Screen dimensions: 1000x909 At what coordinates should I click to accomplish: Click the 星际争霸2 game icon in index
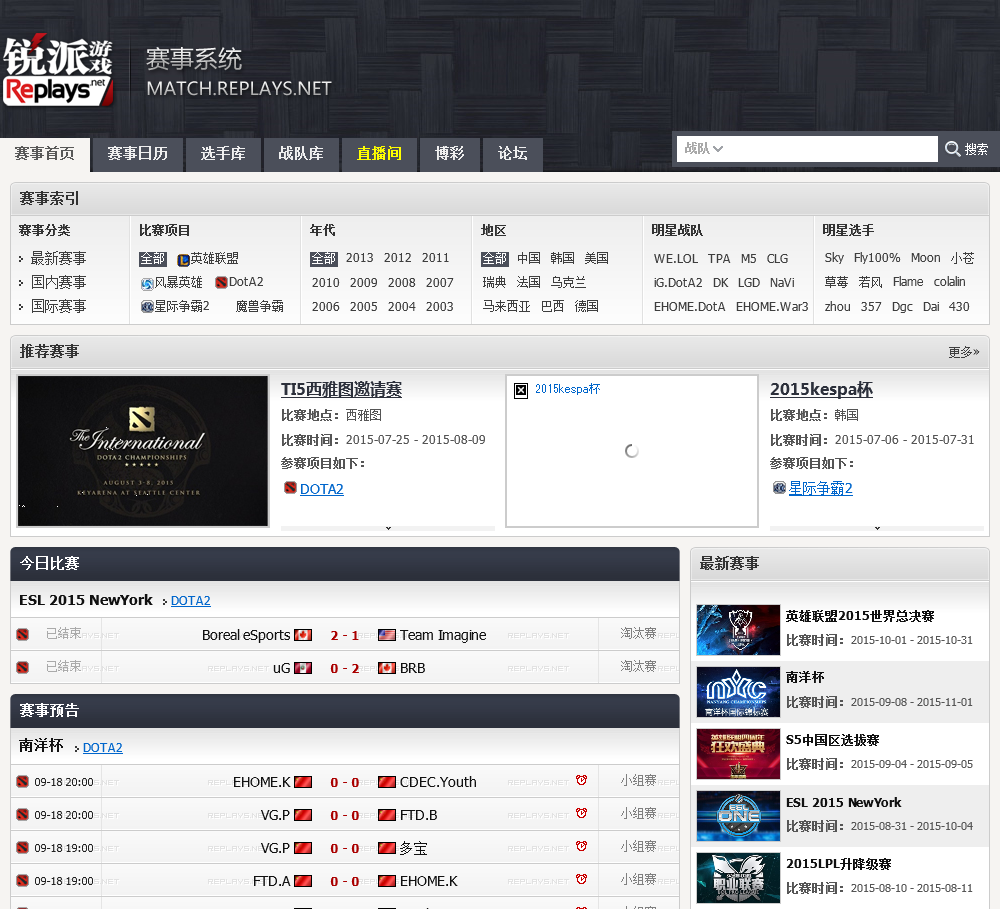147,307
